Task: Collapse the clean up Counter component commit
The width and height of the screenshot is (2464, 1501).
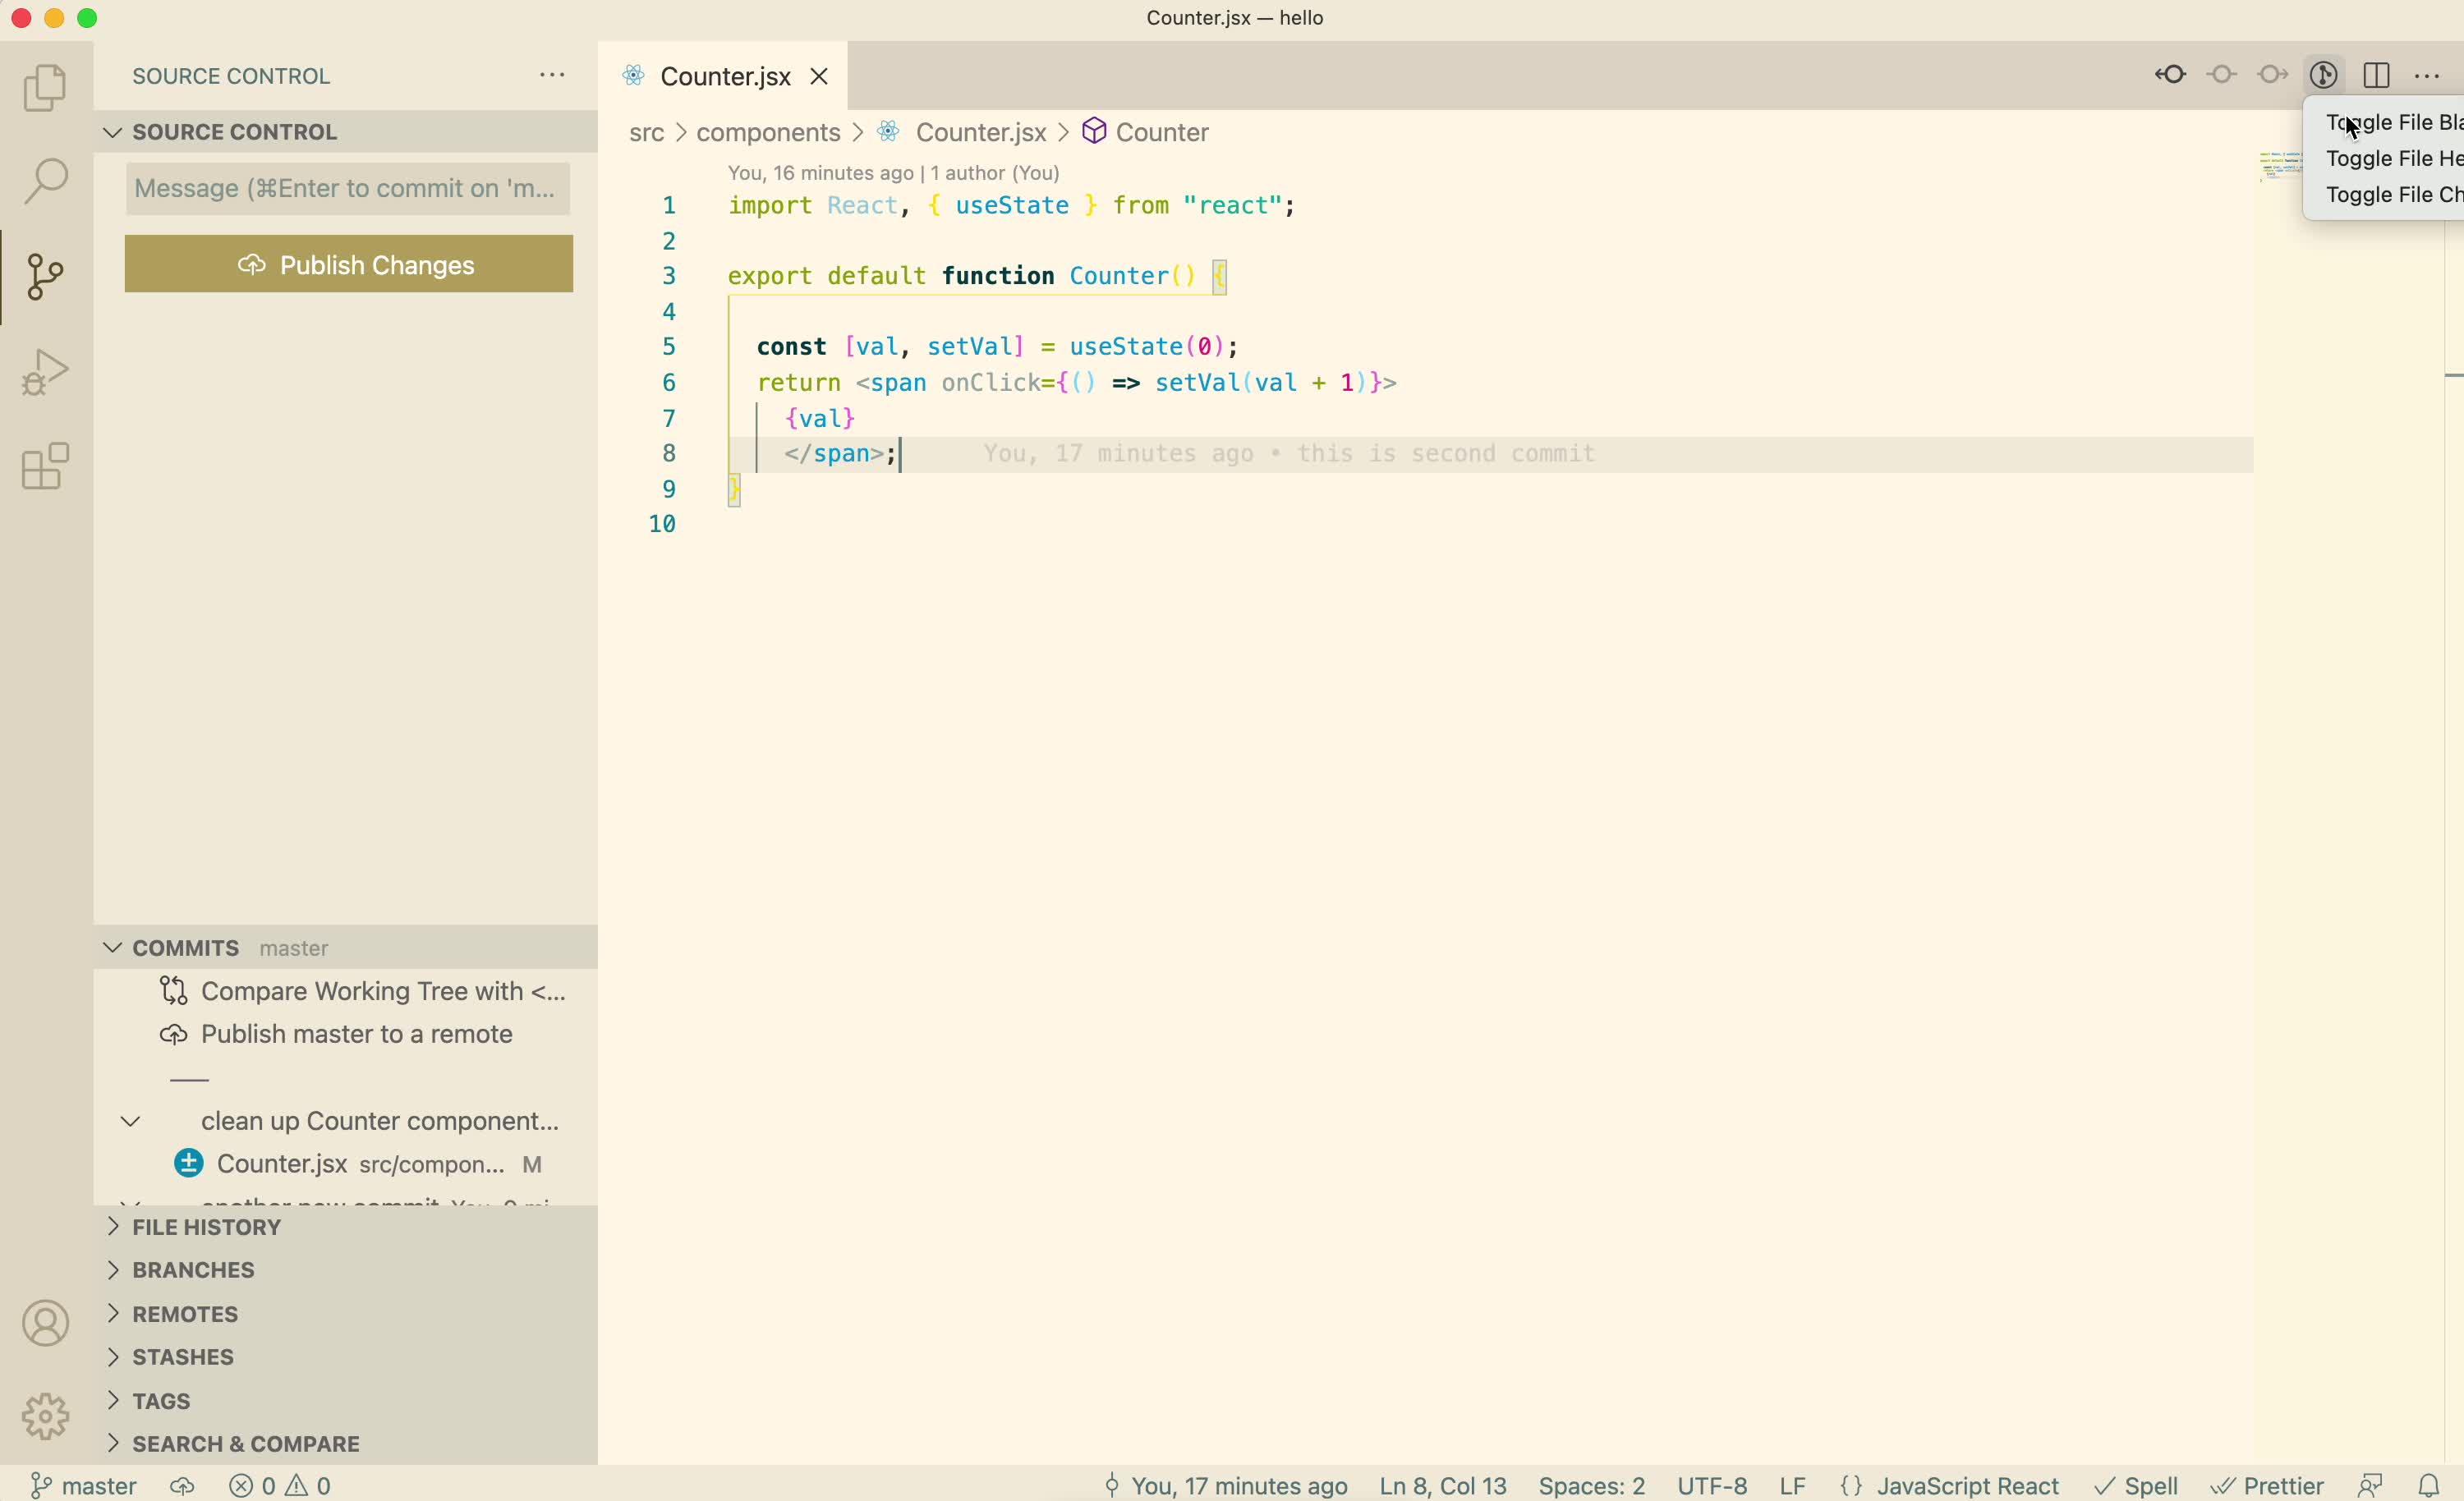Action: tap(131, 1122)
